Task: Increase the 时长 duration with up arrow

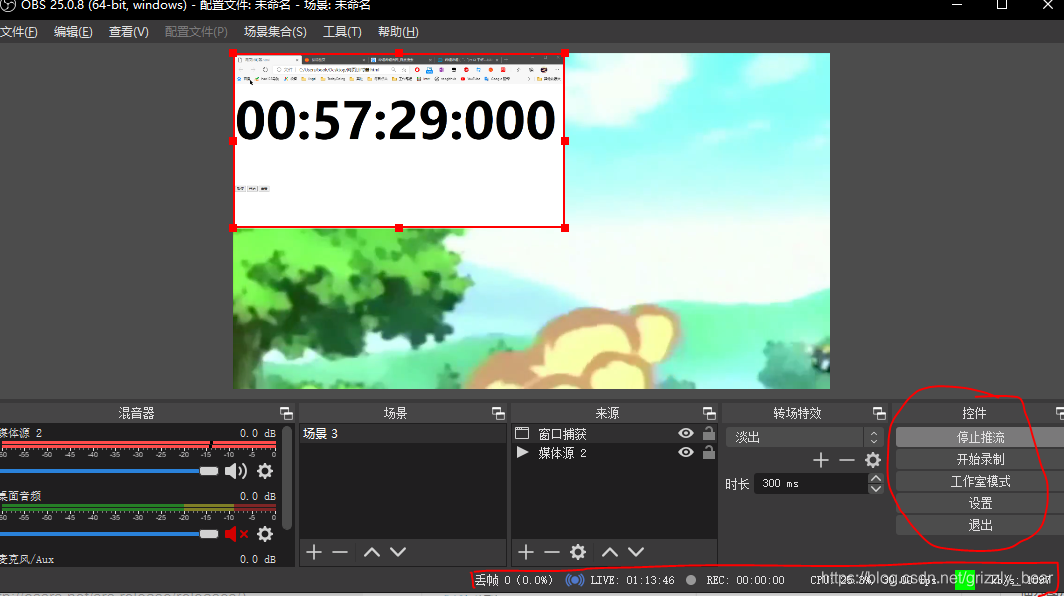Action: click(875, 478)
